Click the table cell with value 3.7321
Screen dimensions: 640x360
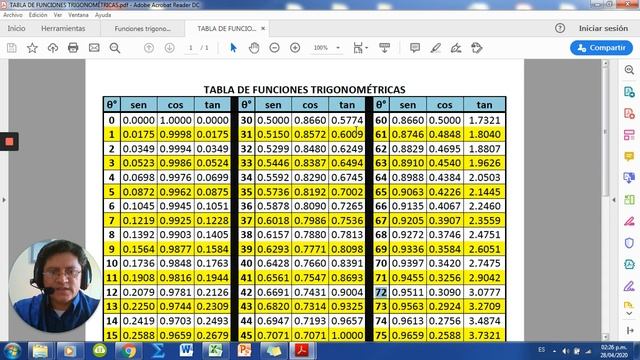point(484,335)
